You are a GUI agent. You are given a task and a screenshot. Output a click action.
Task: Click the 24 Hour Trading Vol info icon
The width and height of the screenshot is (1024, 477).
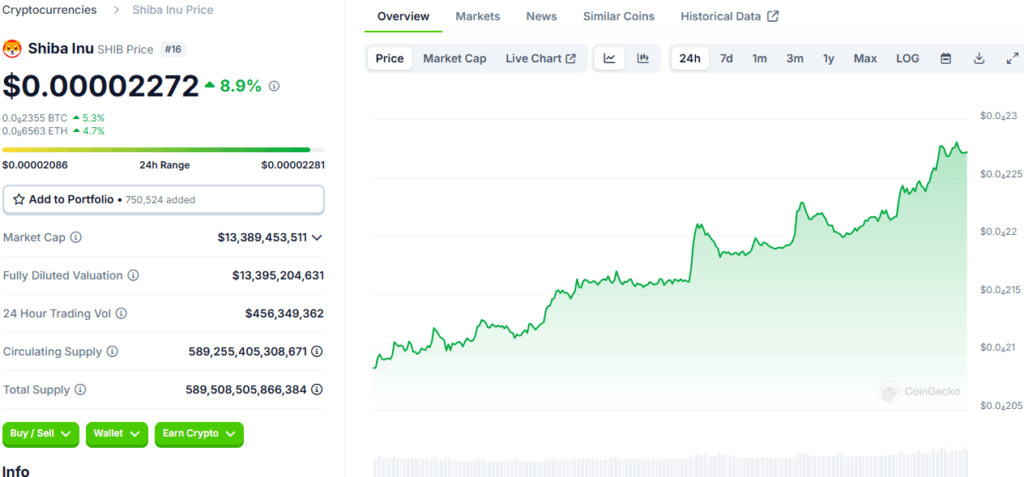click(x=121, y=314)
